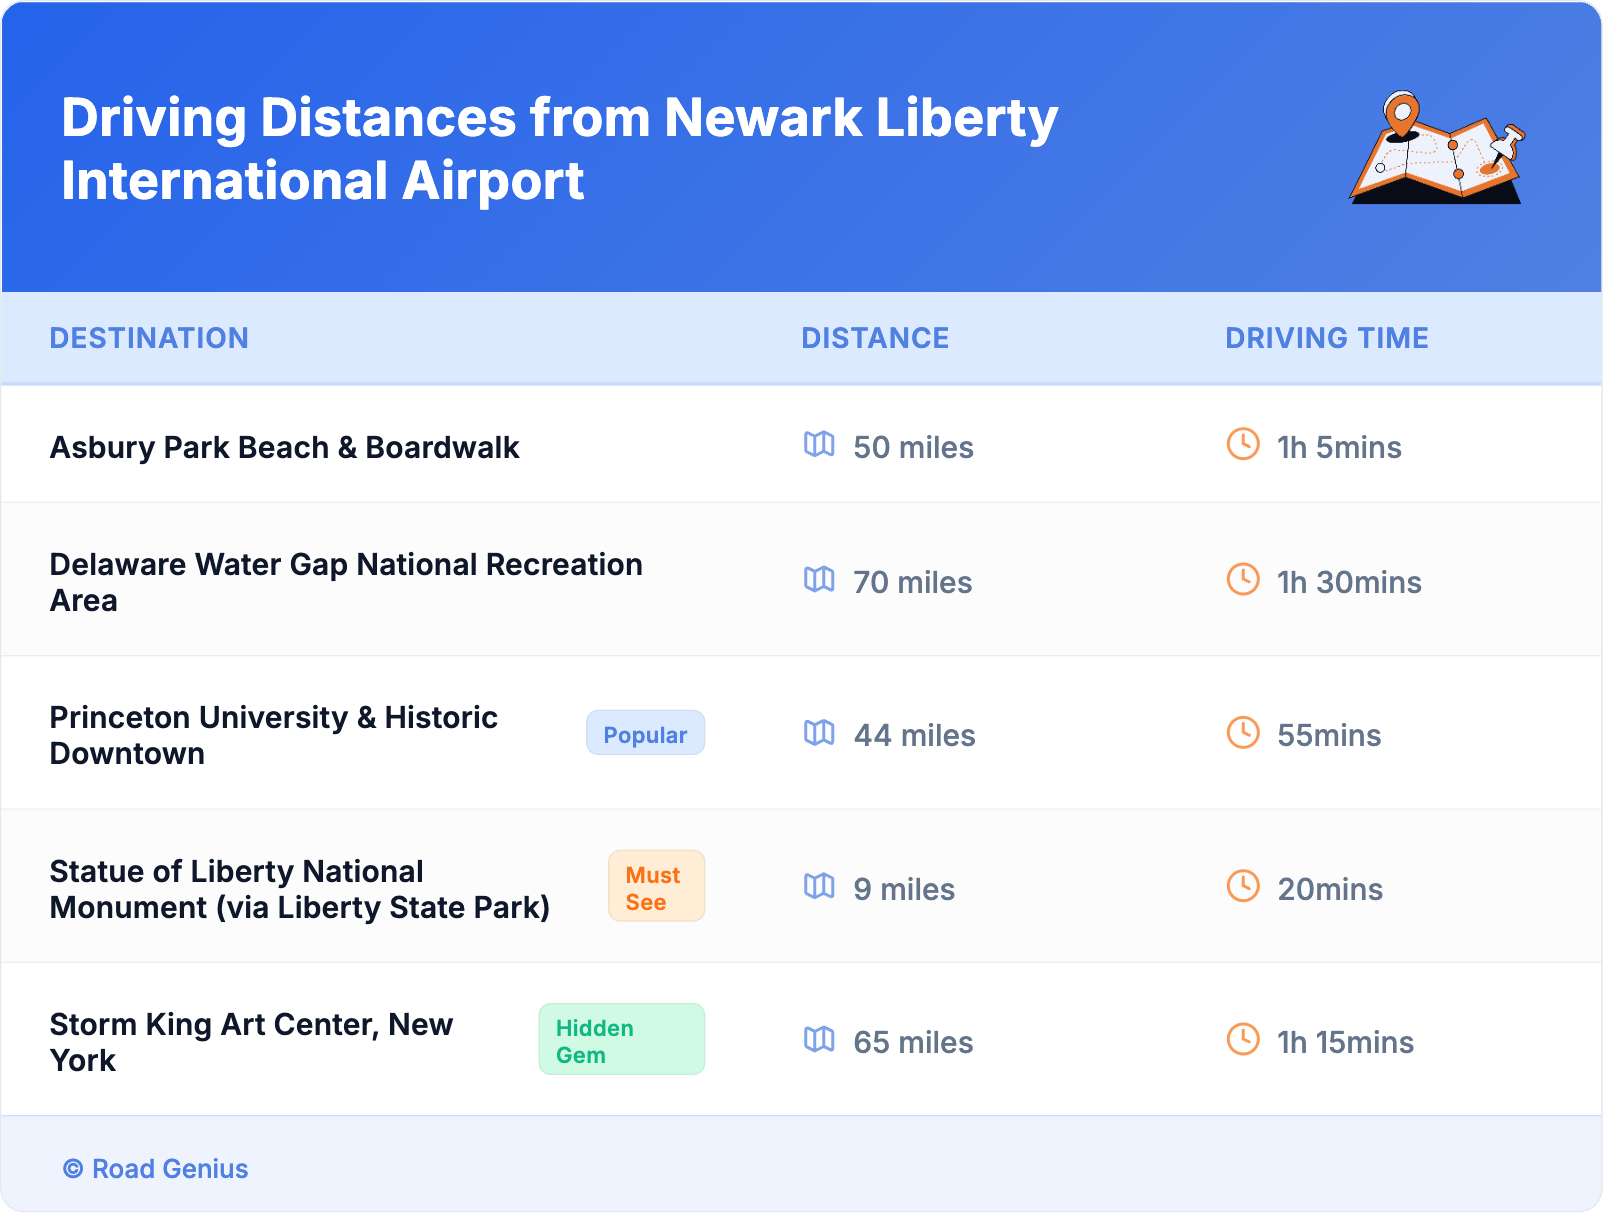Click the Distance column header
The image size is (1604, 1214).
(x=875, y=338)
